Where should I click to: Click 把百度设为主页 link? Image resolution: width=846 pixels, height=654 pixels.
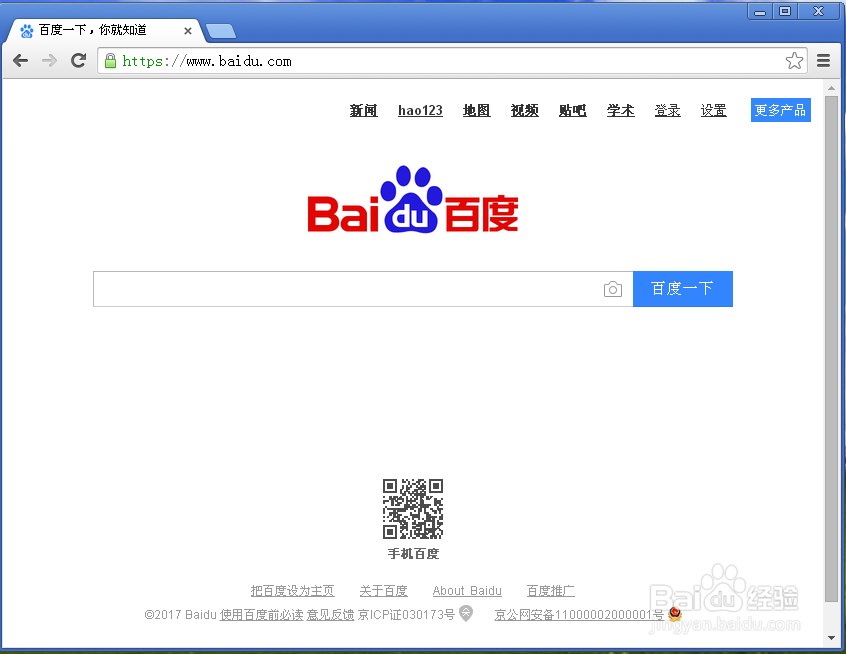pos(292,591)
